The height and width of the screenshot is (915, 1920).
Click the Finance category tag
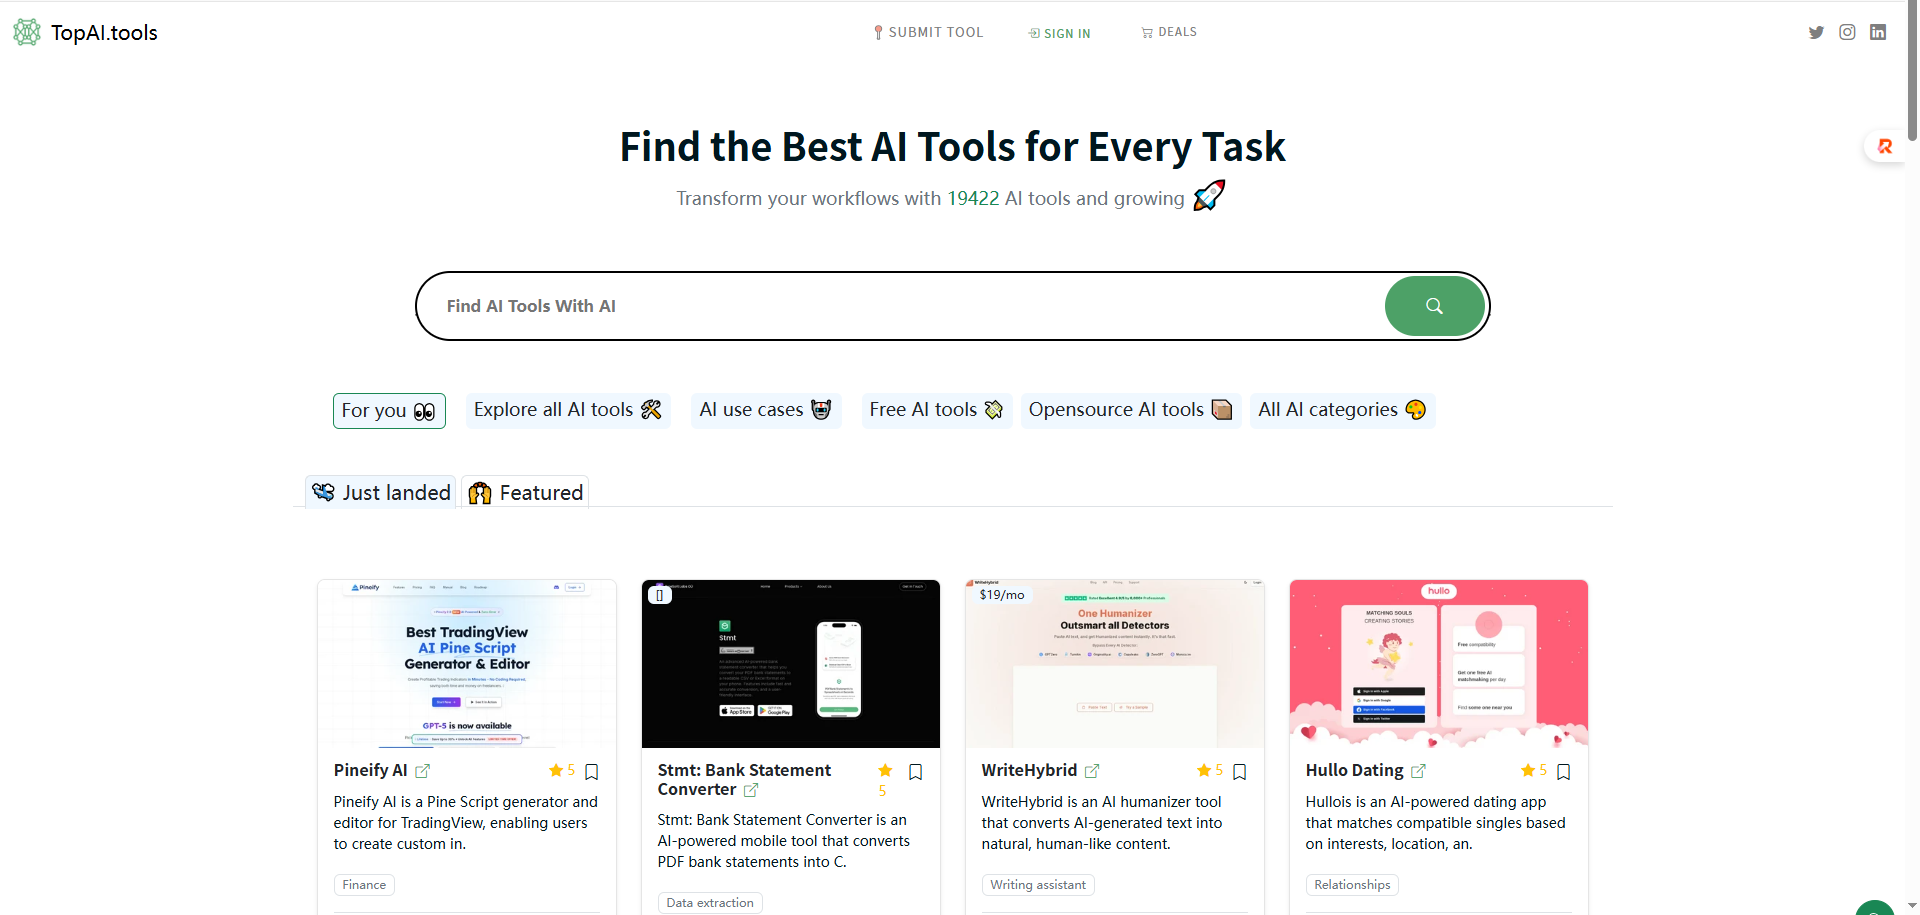coord(364,885)
